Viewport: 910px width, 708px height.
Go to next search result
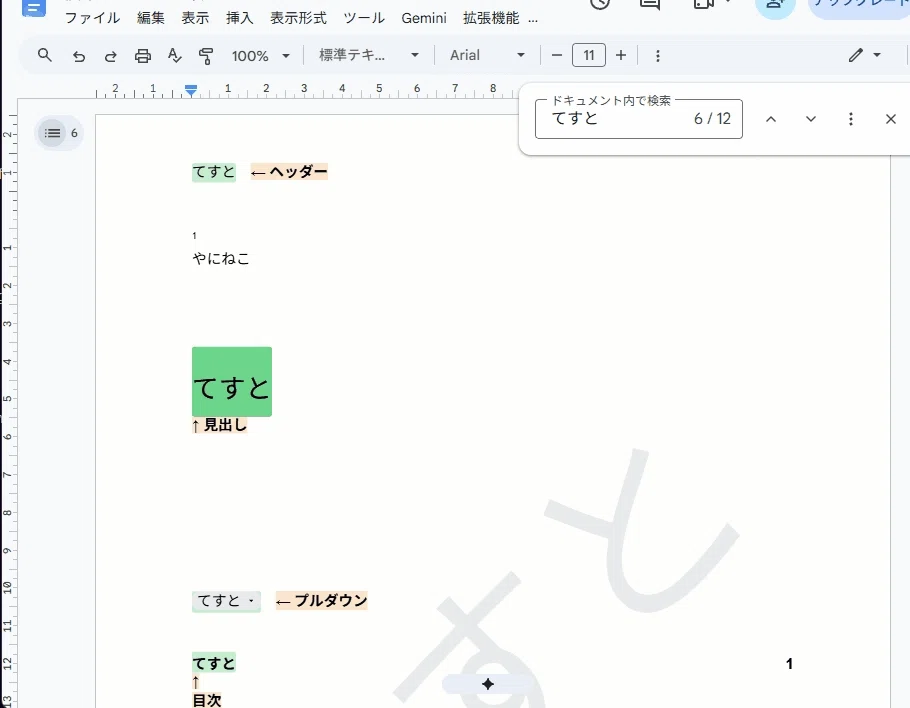[x=811, y=119]
